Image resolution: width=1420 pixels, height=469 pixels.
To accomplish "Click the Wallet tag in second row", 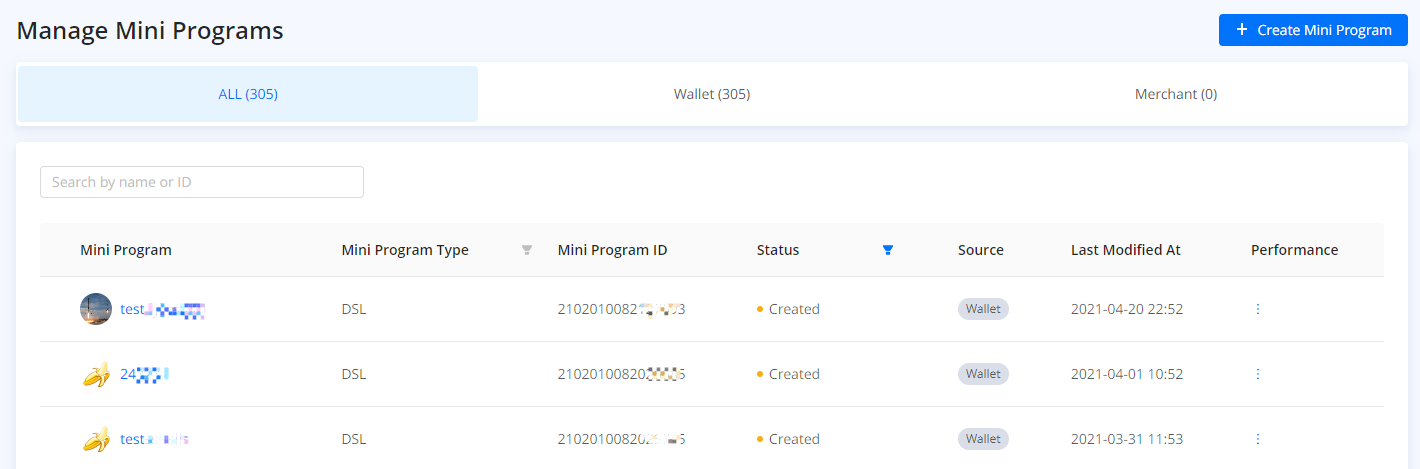I will (983, 374).
